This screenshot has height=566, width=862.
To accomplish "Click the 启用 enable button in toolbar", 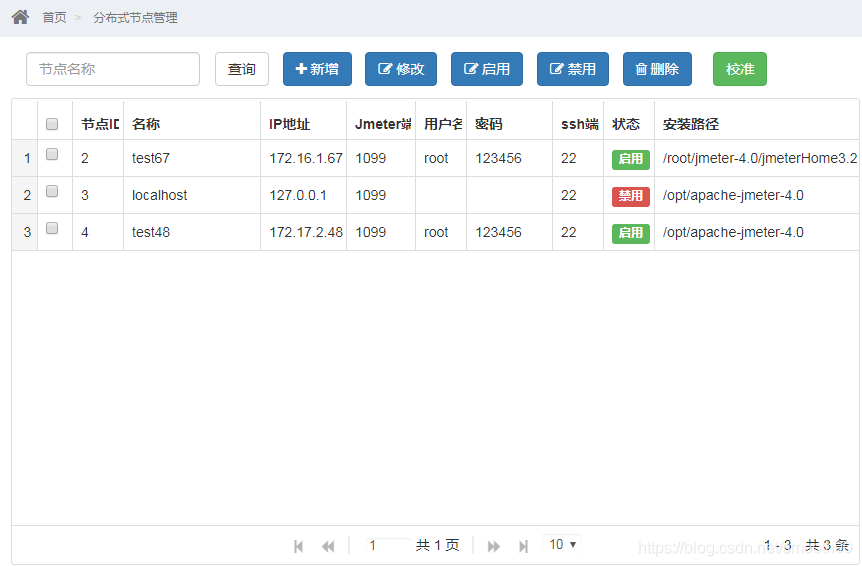I will click(487, 69).
